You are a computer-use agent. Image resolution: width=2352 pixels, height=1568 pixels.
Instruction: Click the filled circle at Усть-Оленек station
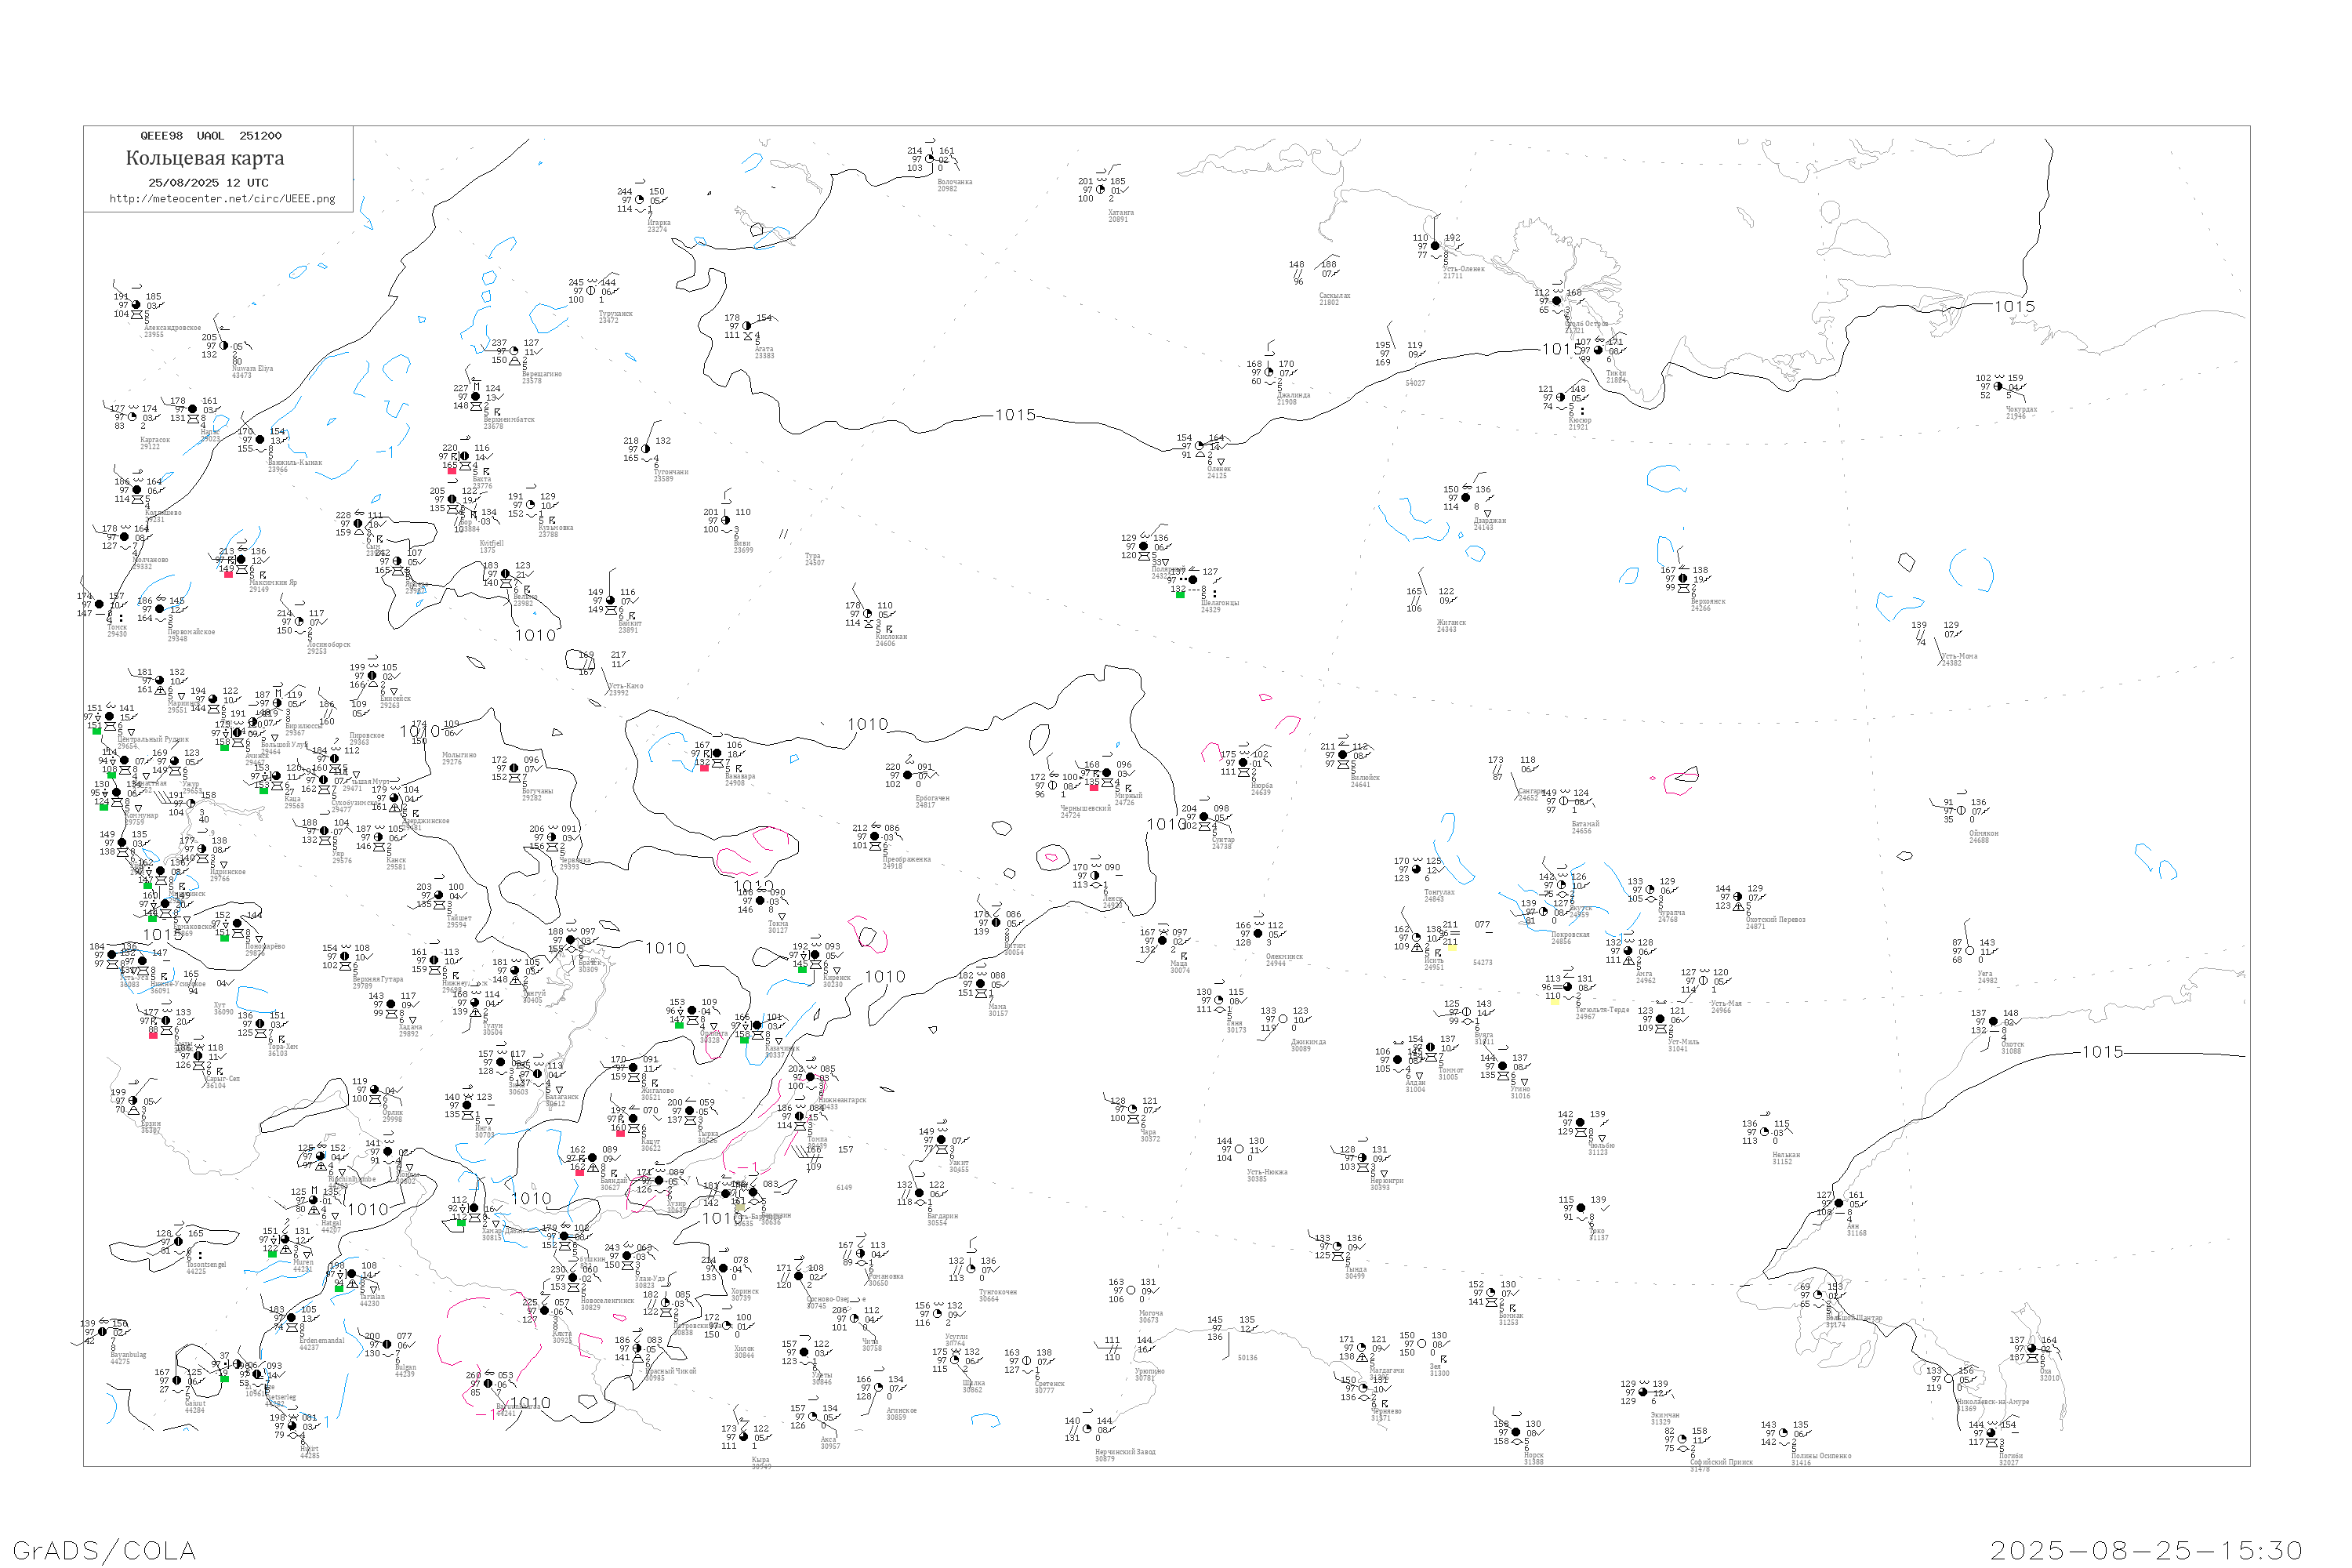click(x=1435, y=246)
